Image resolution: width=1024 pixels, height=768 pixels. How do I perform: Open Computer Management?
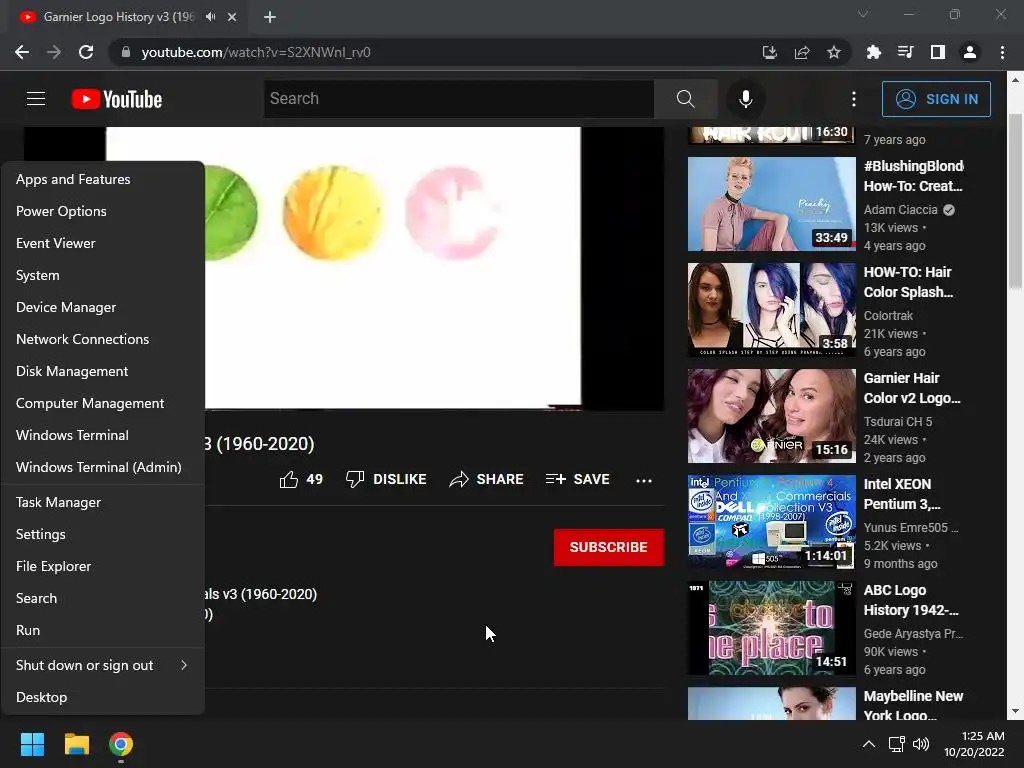(103, 403)
